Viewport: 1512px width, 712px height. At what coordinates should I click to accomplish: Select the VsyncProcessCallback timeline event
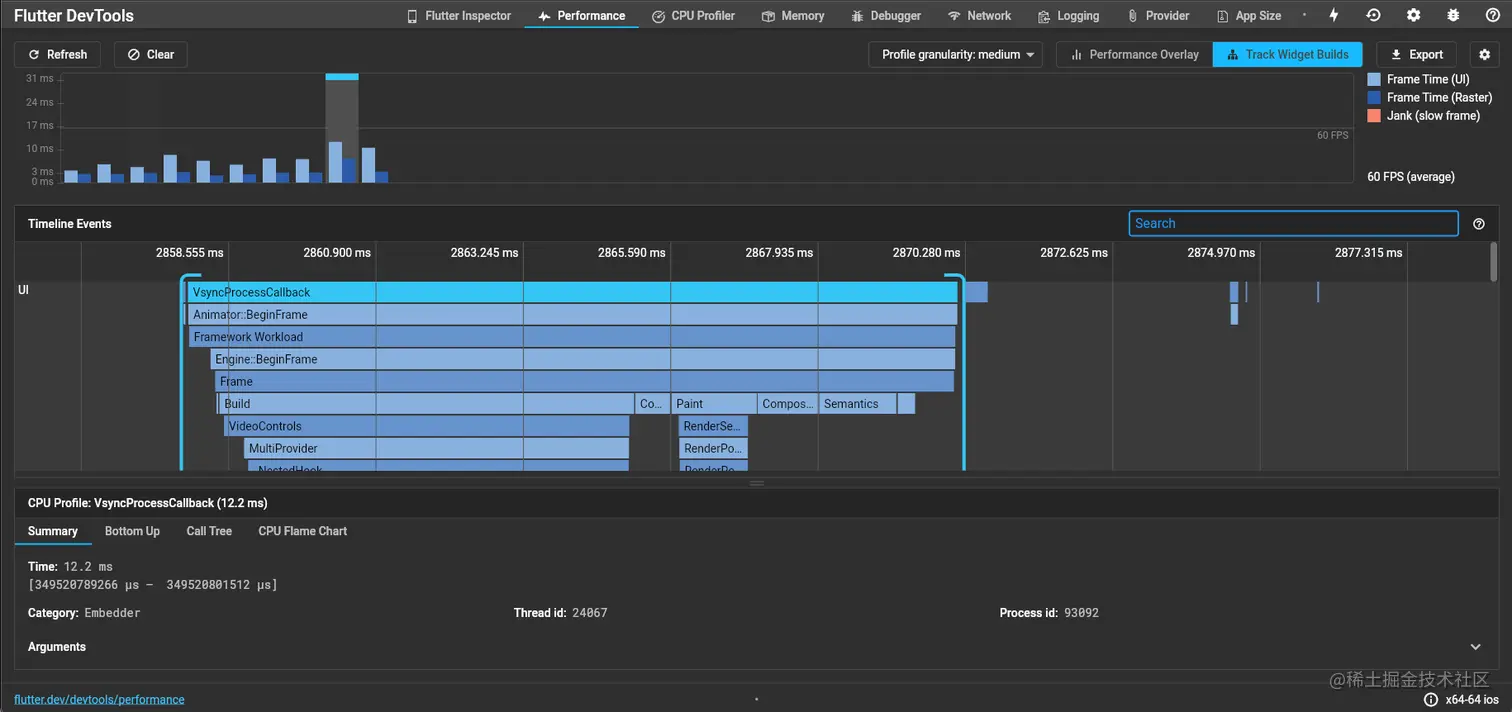tap(573, 292)
